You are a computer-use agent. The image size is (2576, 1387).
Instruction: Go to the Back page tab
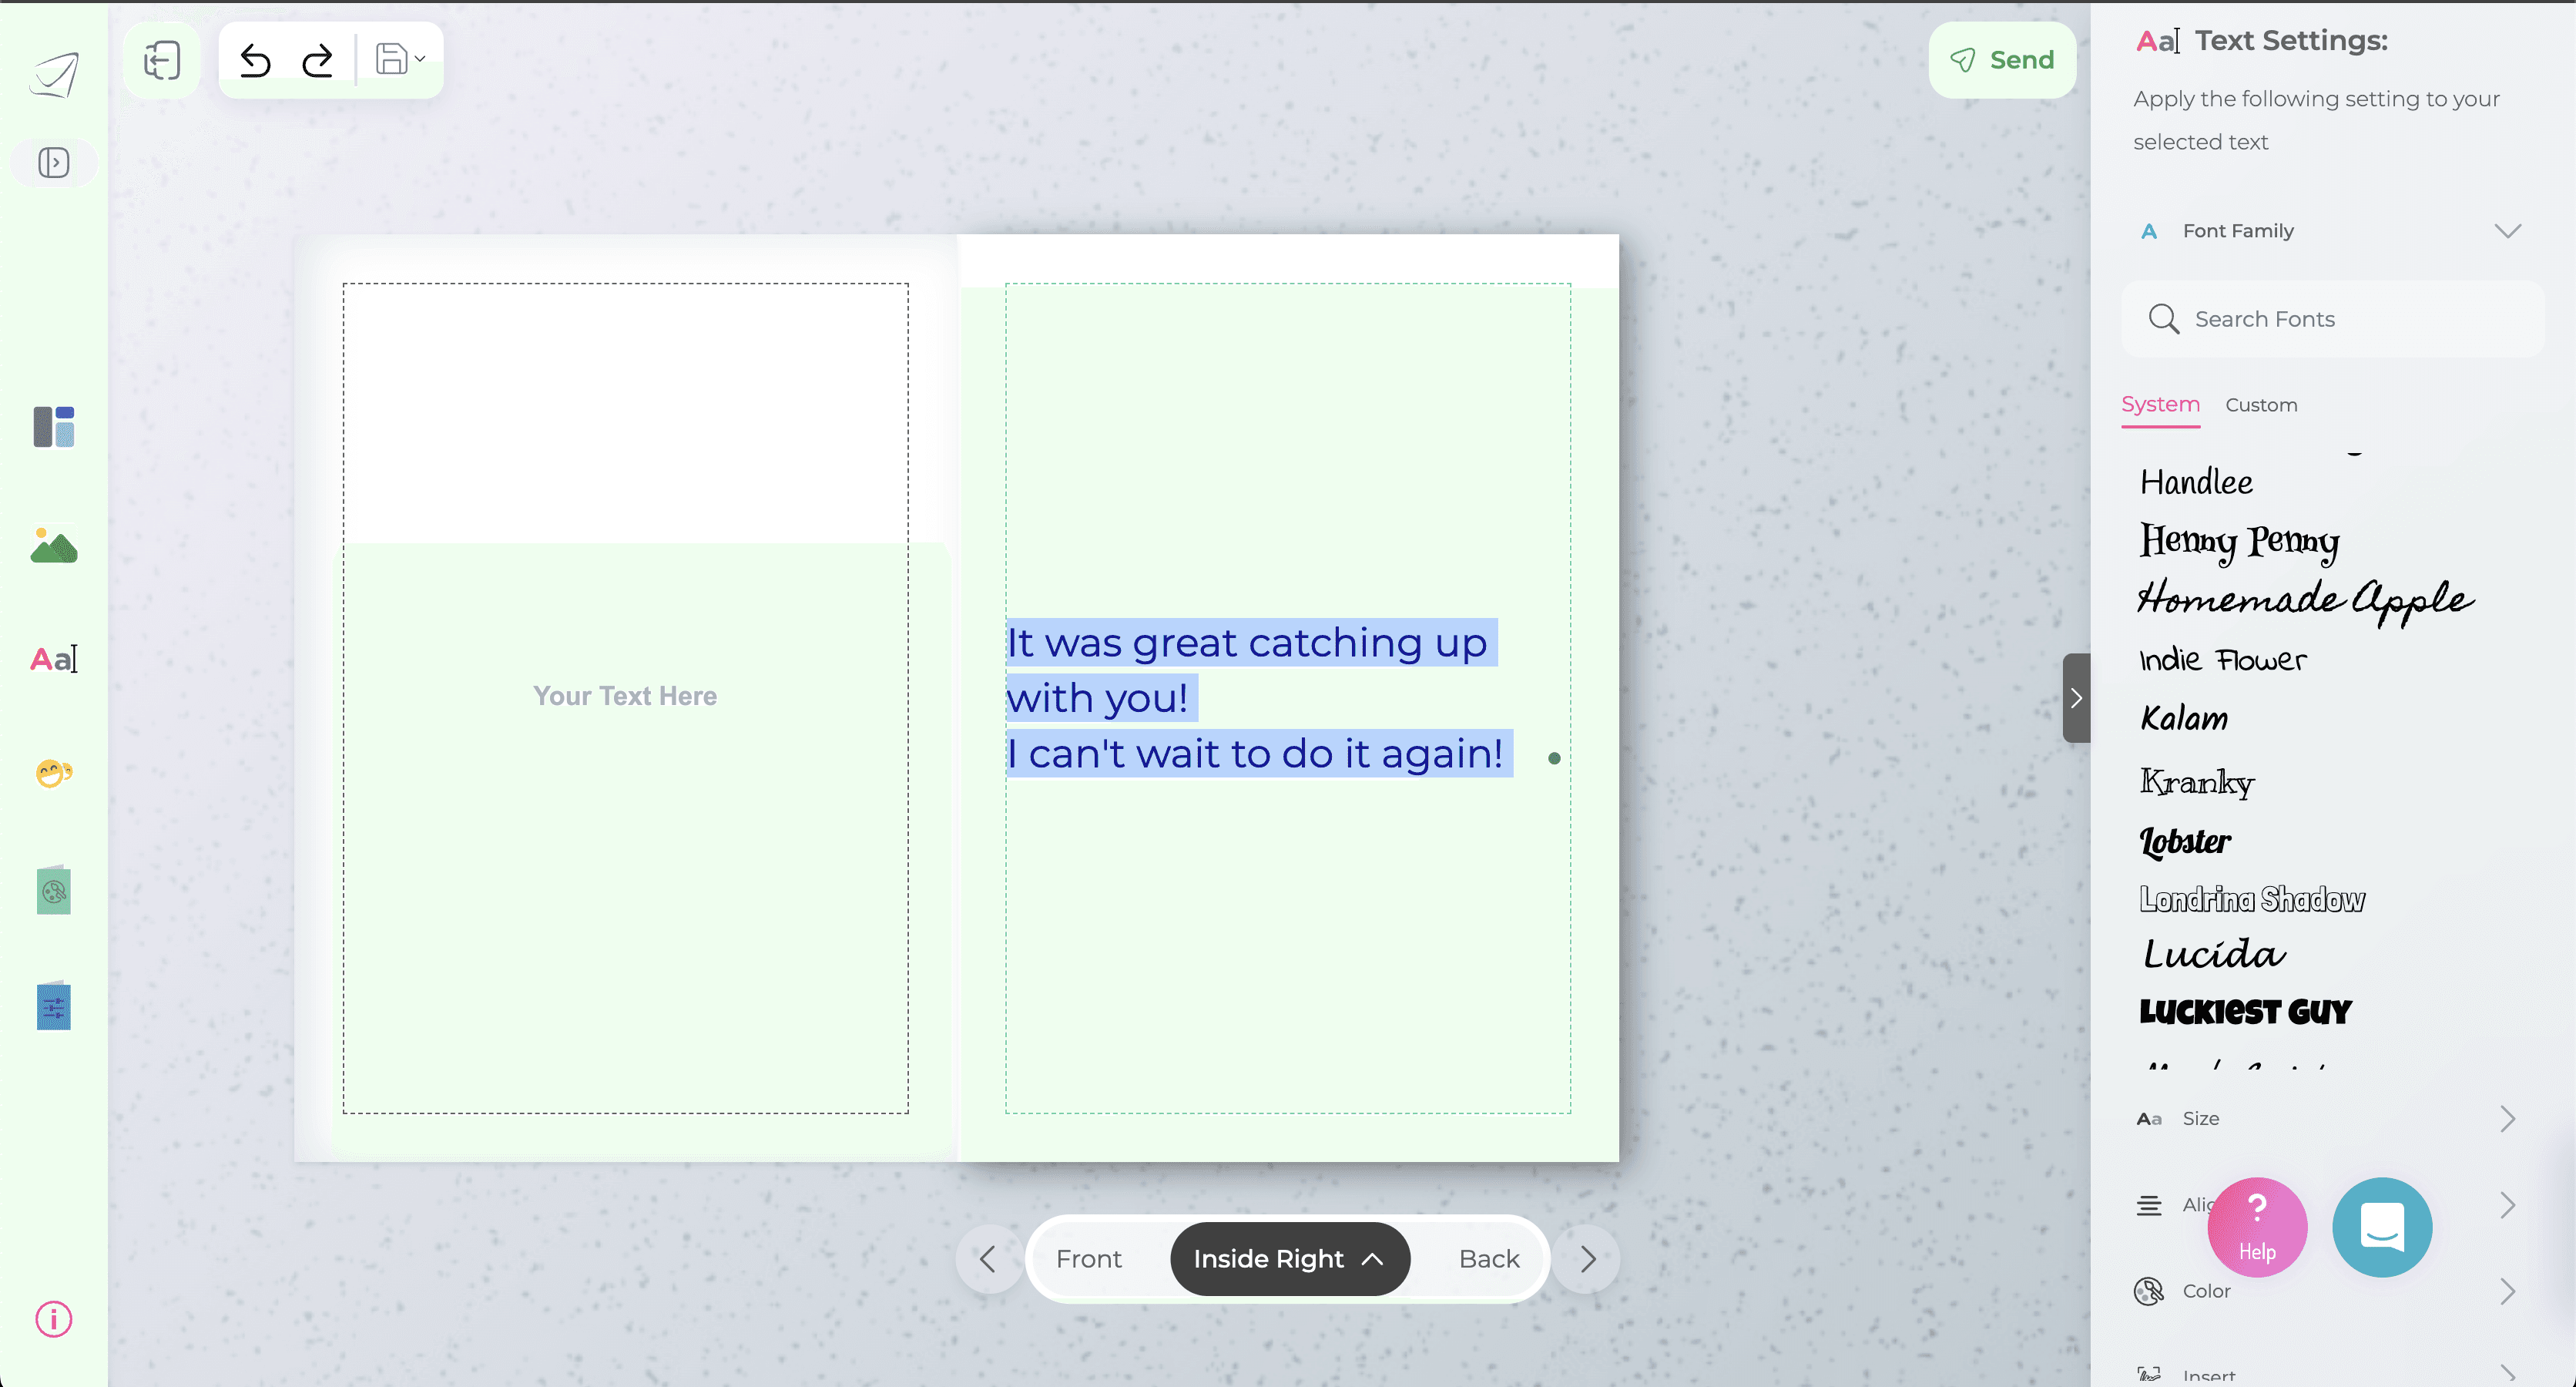(x=1488, y=1259)
